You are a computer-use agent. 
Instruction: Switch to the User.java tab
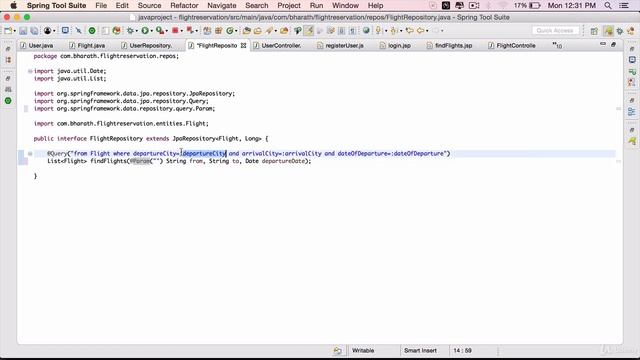coord(37,46)
